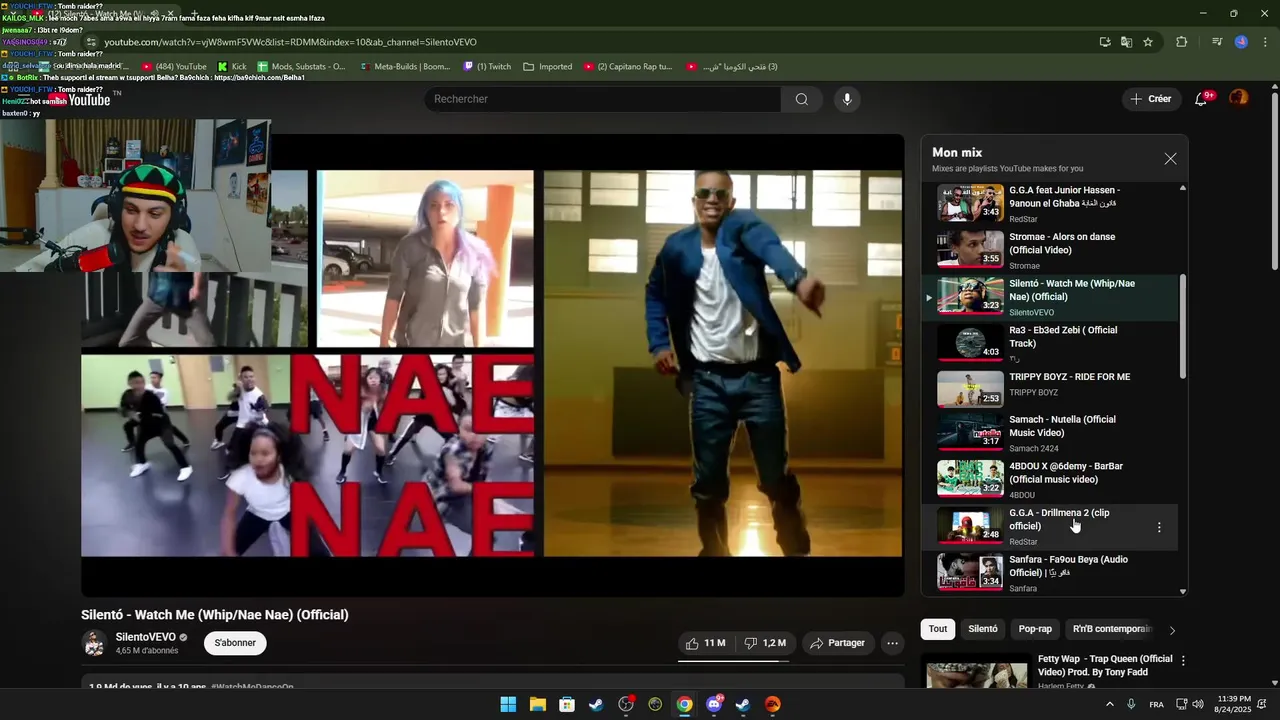Viewport: 1280px width, 720px height.
Task: Subscribe with the S'abonner button
Action: click(x=235, y=643)
